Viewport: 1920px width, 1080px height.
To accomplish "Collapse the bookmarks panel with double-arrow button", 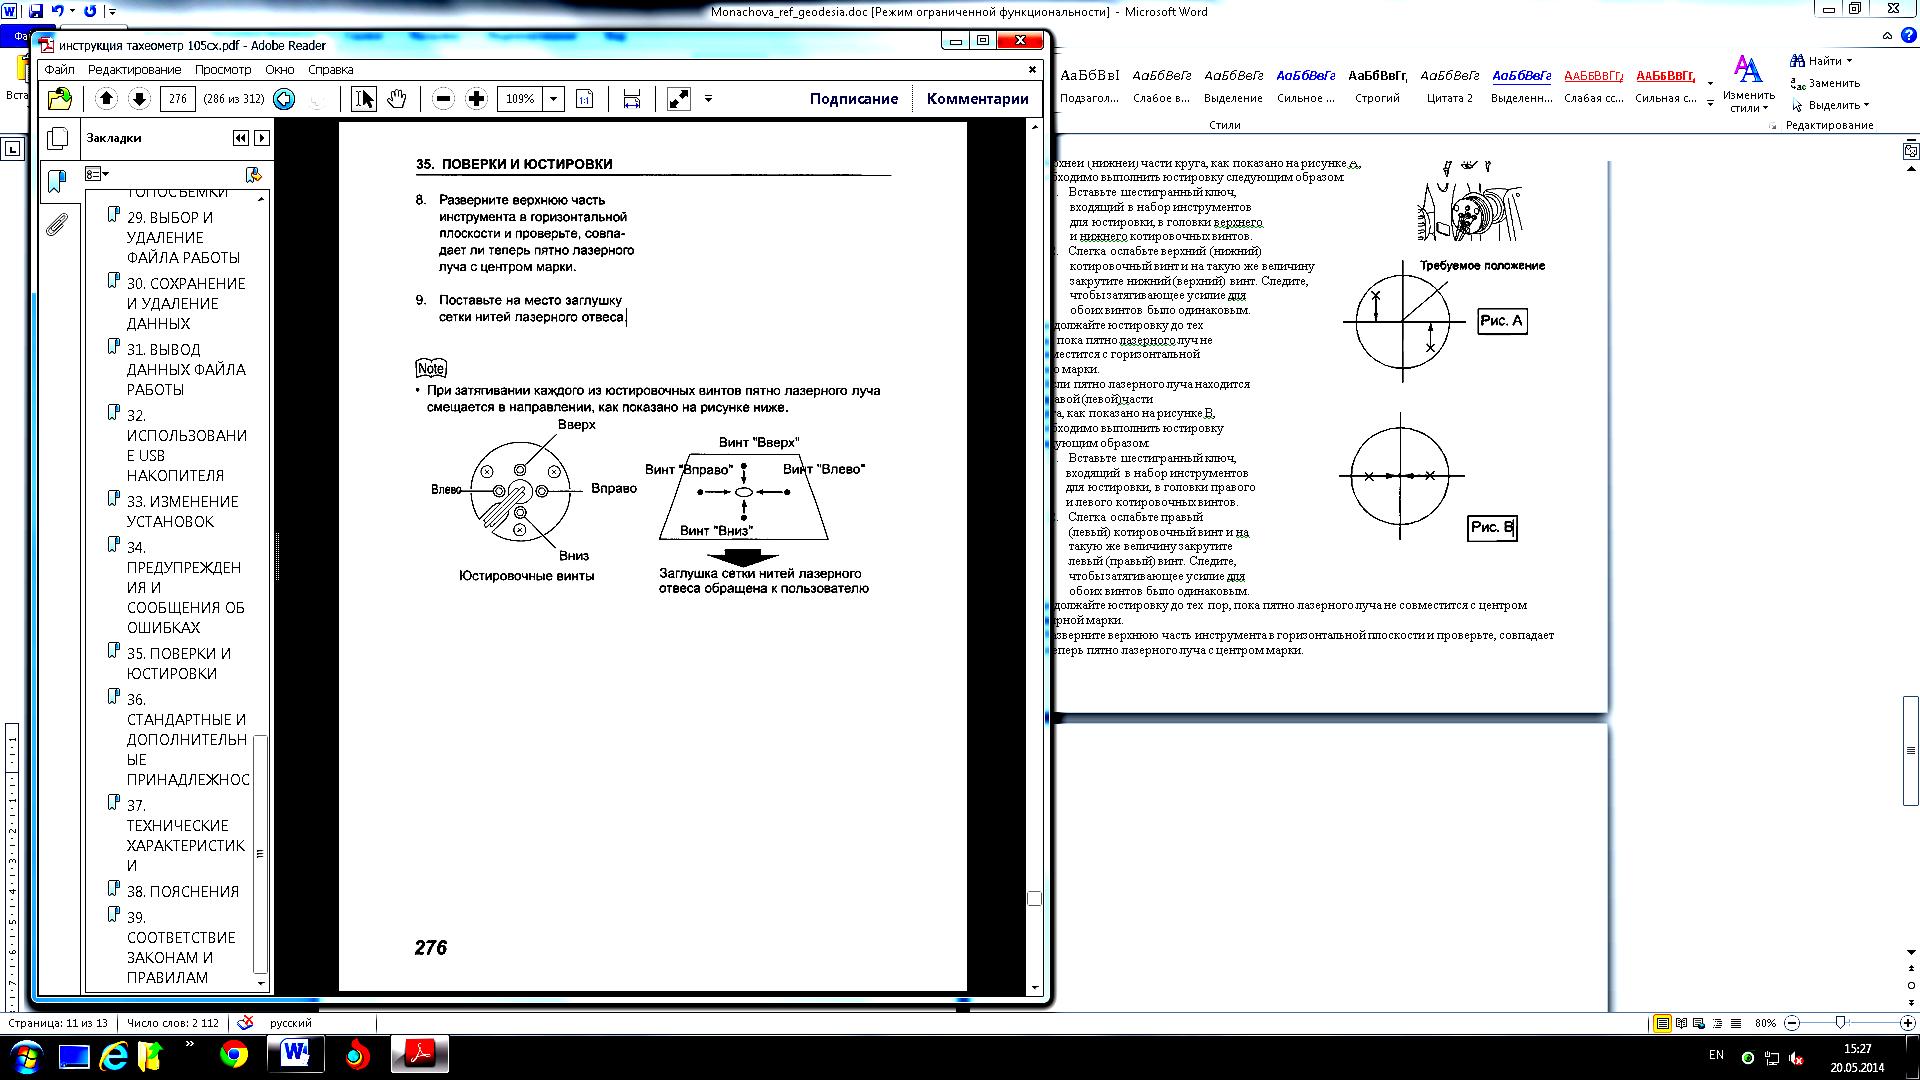I will 241,138.
